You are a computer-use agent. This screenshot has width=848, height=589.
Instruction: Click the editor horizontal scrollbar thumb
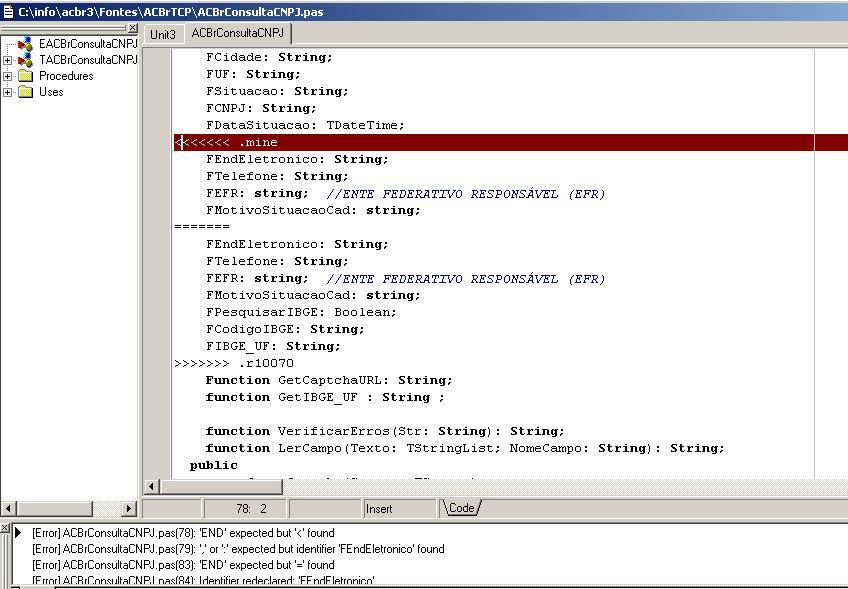(221, 487)
